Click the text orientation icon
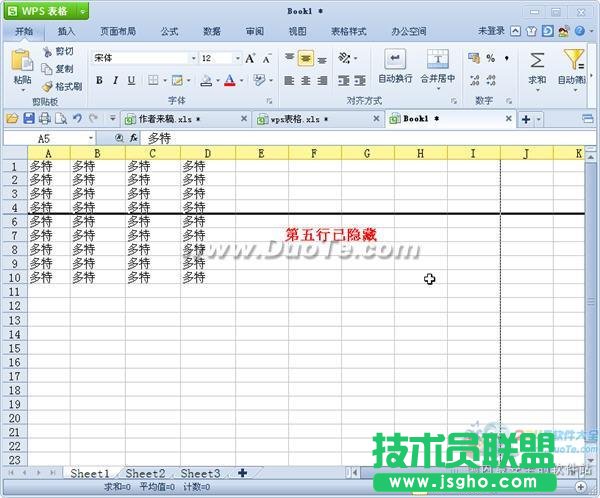Viewport: 600px width, 498px height. 344,58
